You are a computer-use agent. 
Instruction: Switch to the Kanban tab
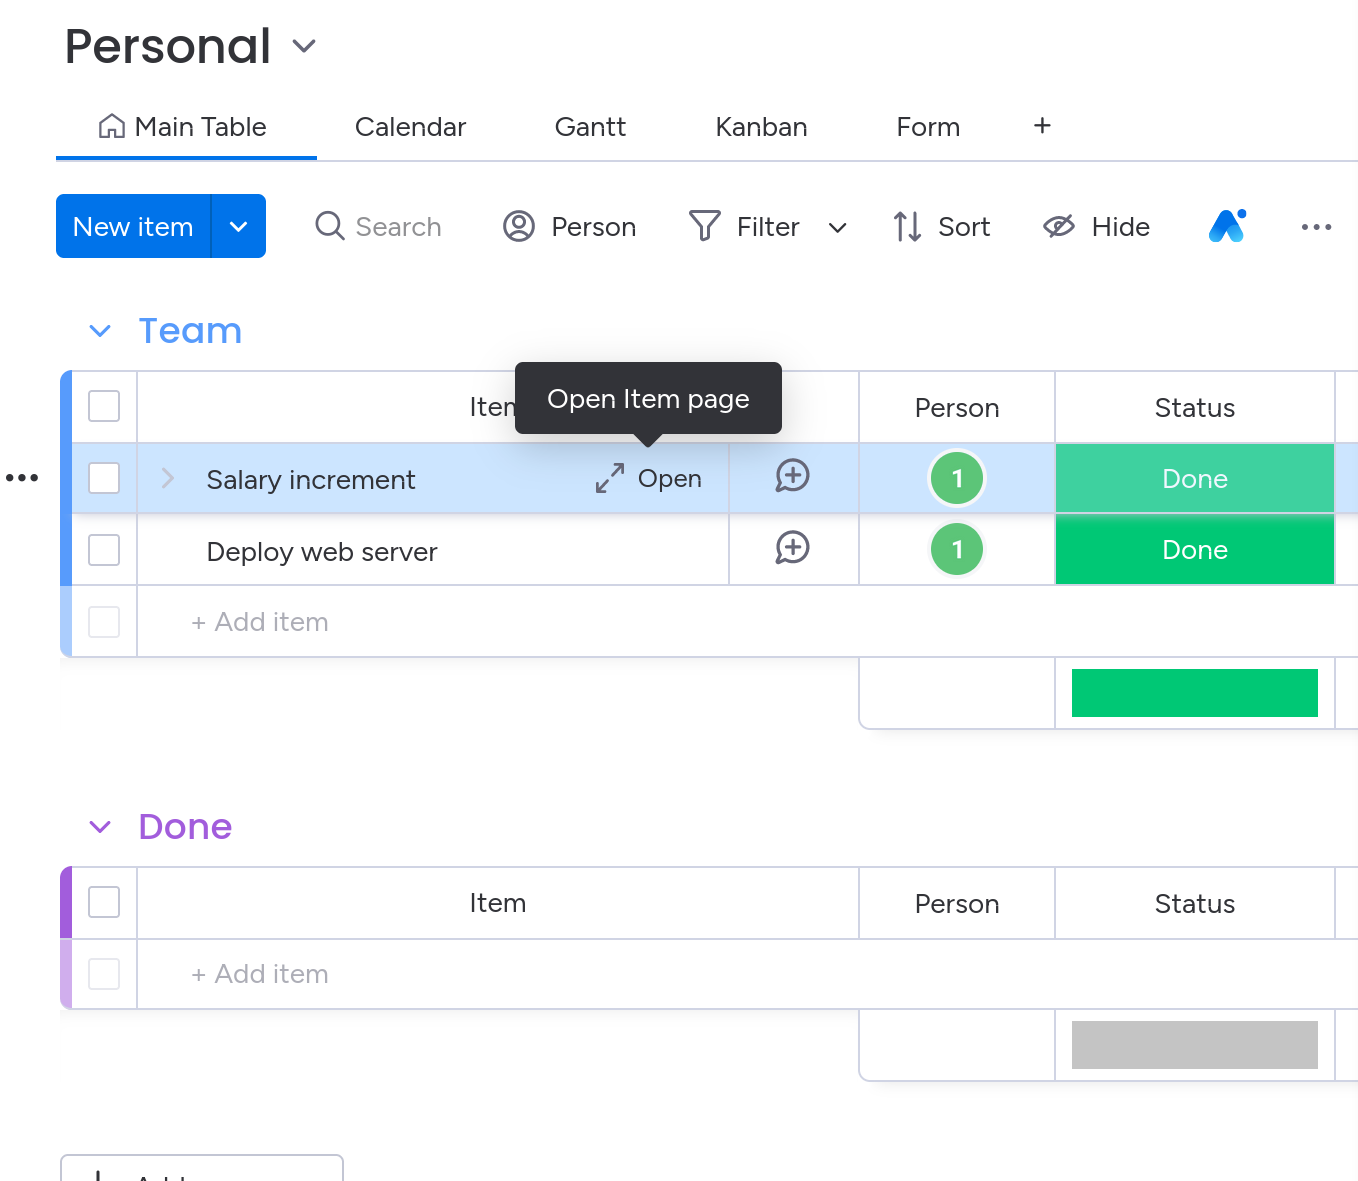click(x=761, y=127)
